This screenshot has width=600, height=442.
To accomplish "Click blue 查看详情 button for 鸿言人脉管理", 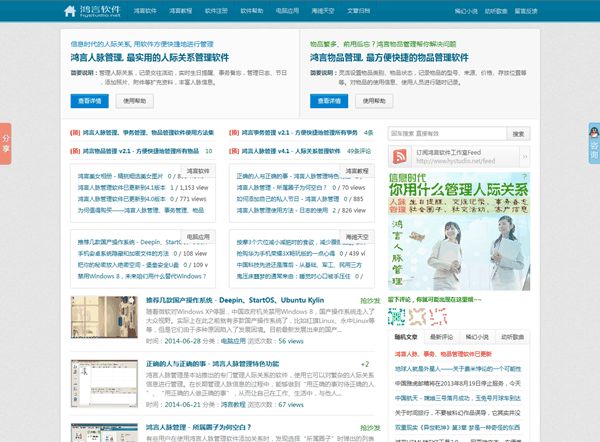I will pos(90,101).
